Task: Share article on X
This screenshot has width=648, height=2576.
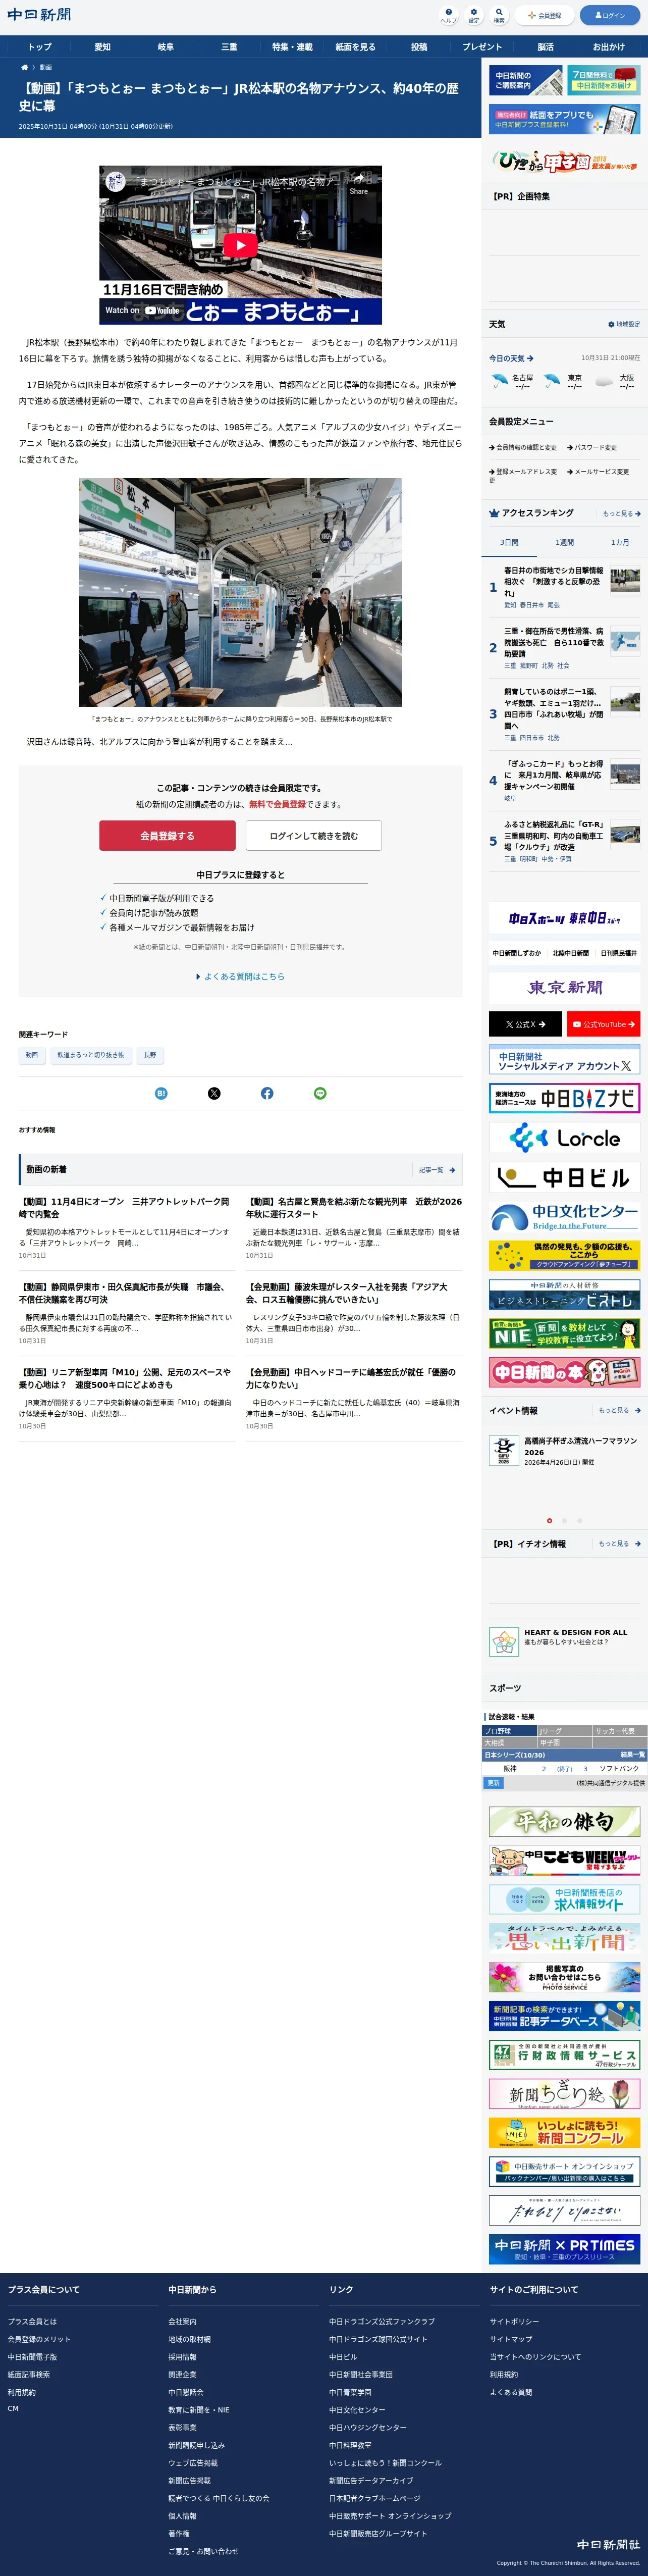Action: point(214,1093)
